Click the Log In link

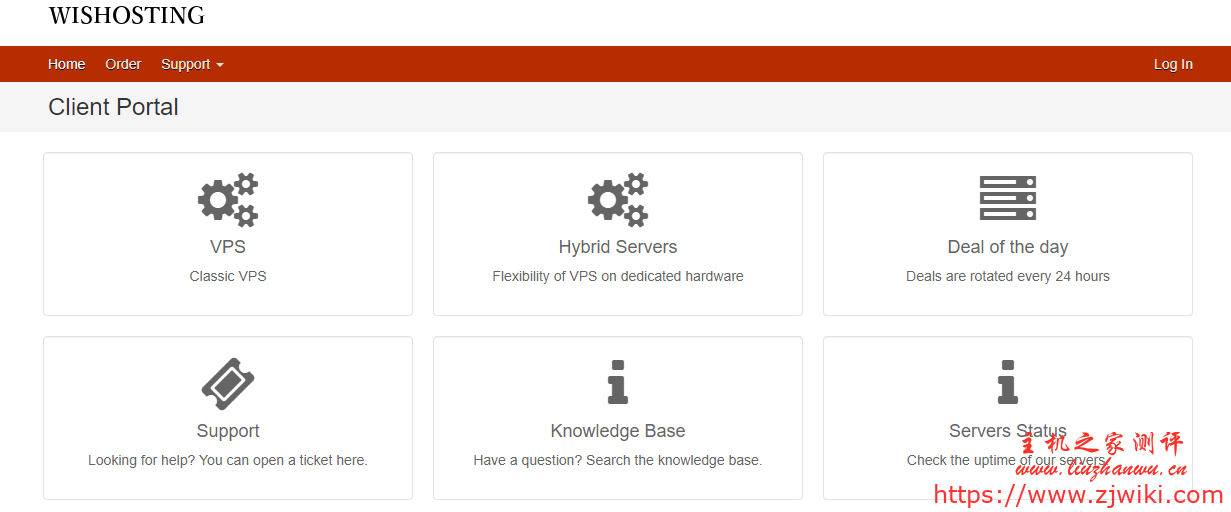[x=1173, y=64]
